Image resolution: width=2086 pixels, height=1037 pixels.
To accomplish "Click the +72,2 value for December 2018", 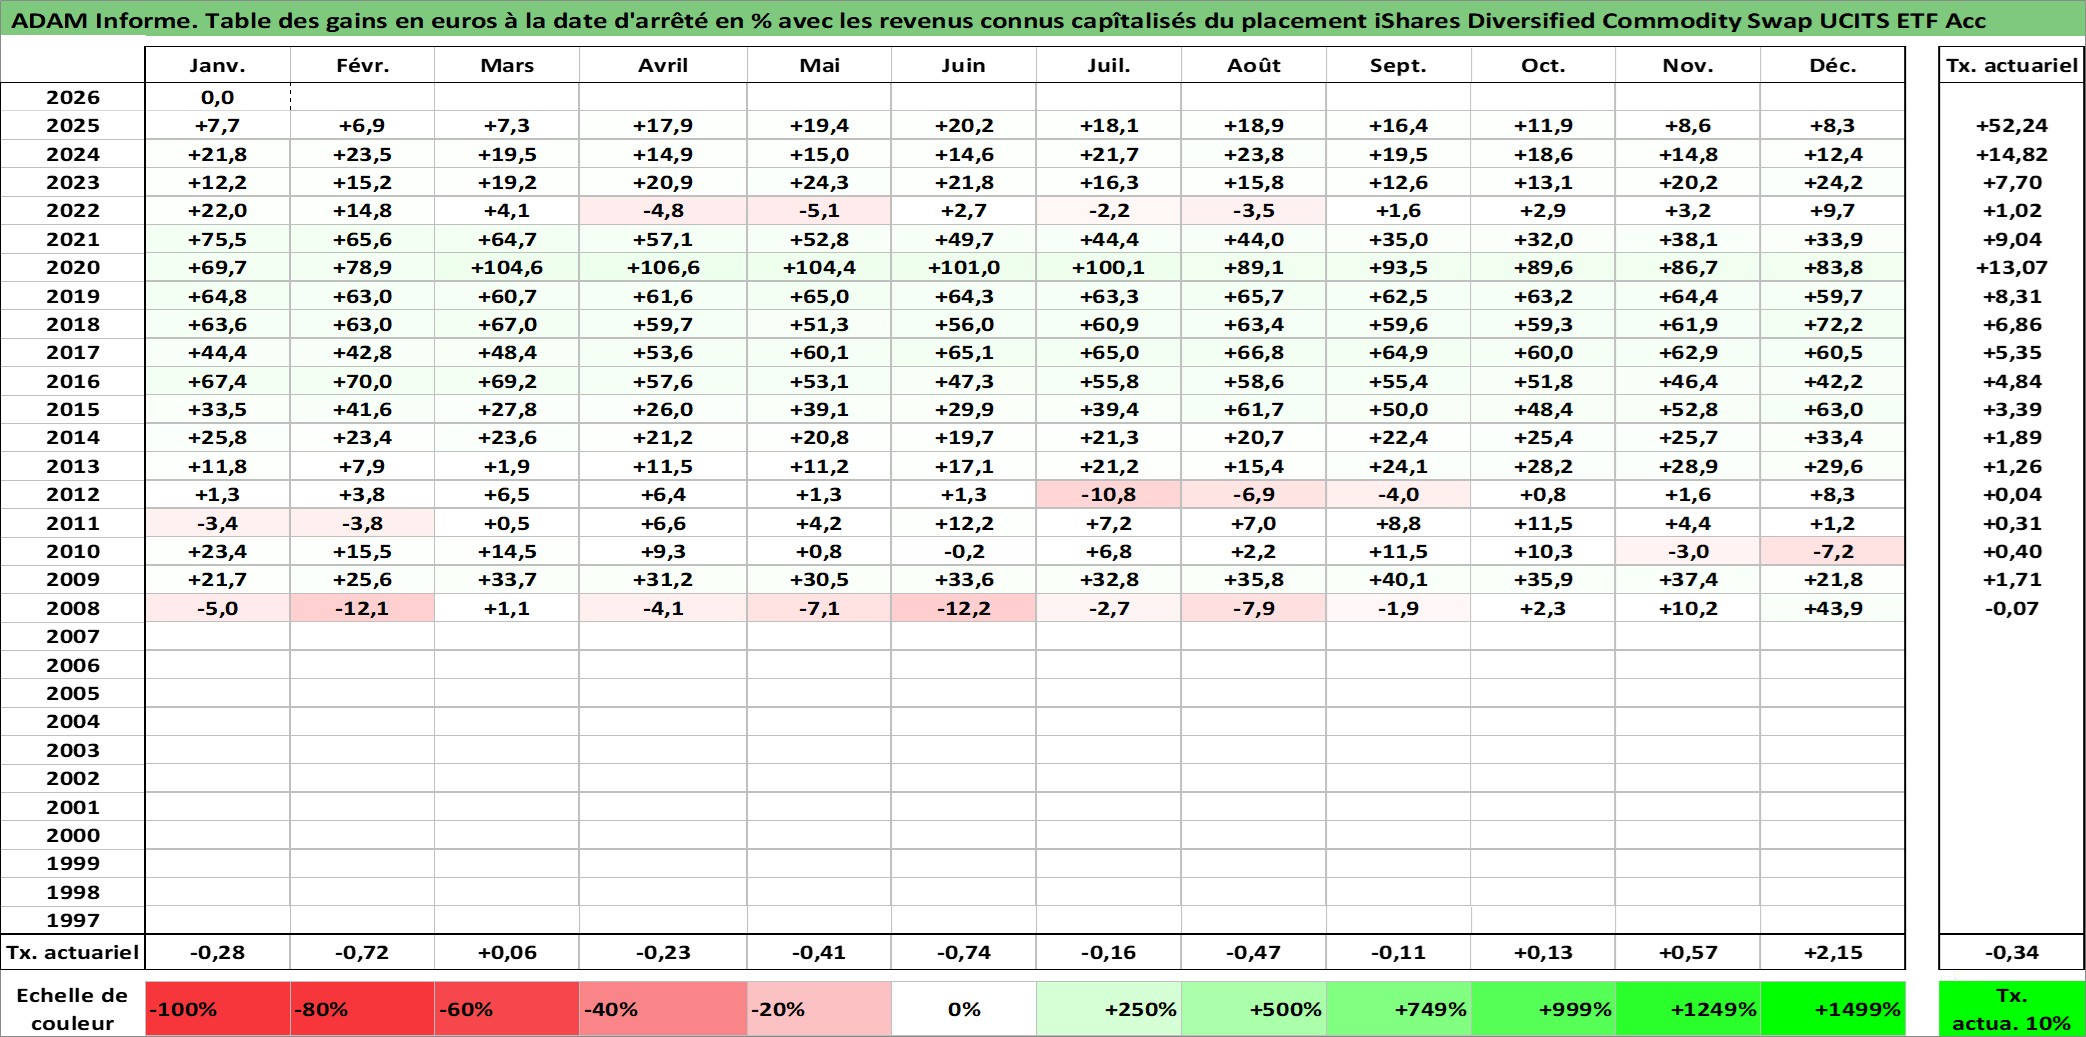I will tap(1833, 324).
